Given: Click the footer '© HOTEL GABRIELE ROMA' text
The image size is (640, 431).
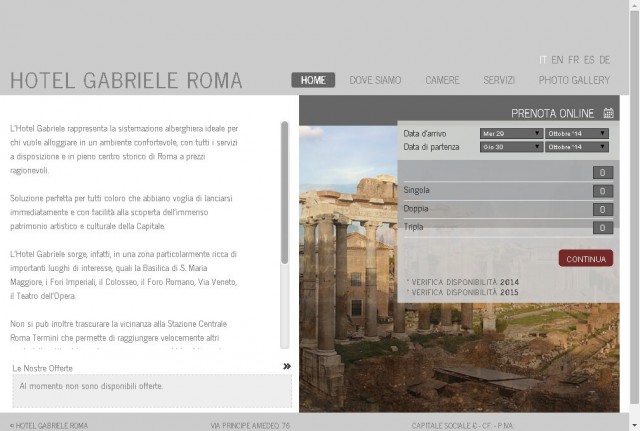Looking at the screenshot, I should pyautogui.click(x=49, y=426).
